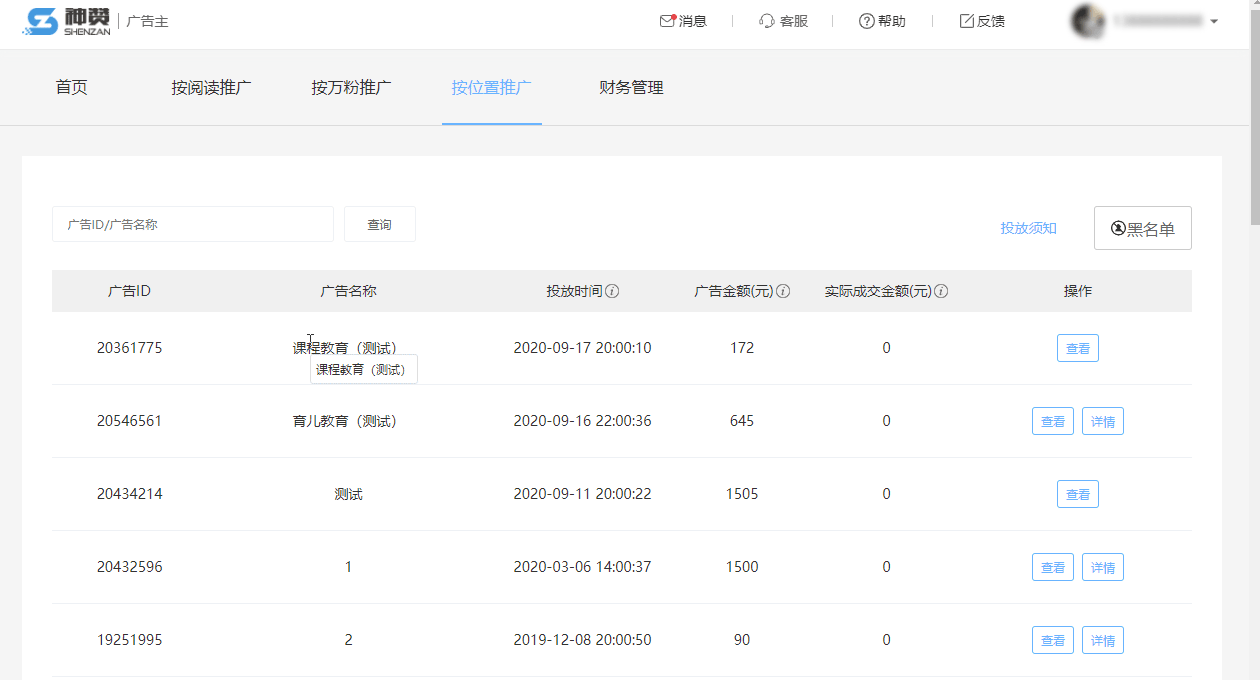1260x680 pixels.
Task: Click info icon beside 实际成交金额(元)
Action: (941, 292)
